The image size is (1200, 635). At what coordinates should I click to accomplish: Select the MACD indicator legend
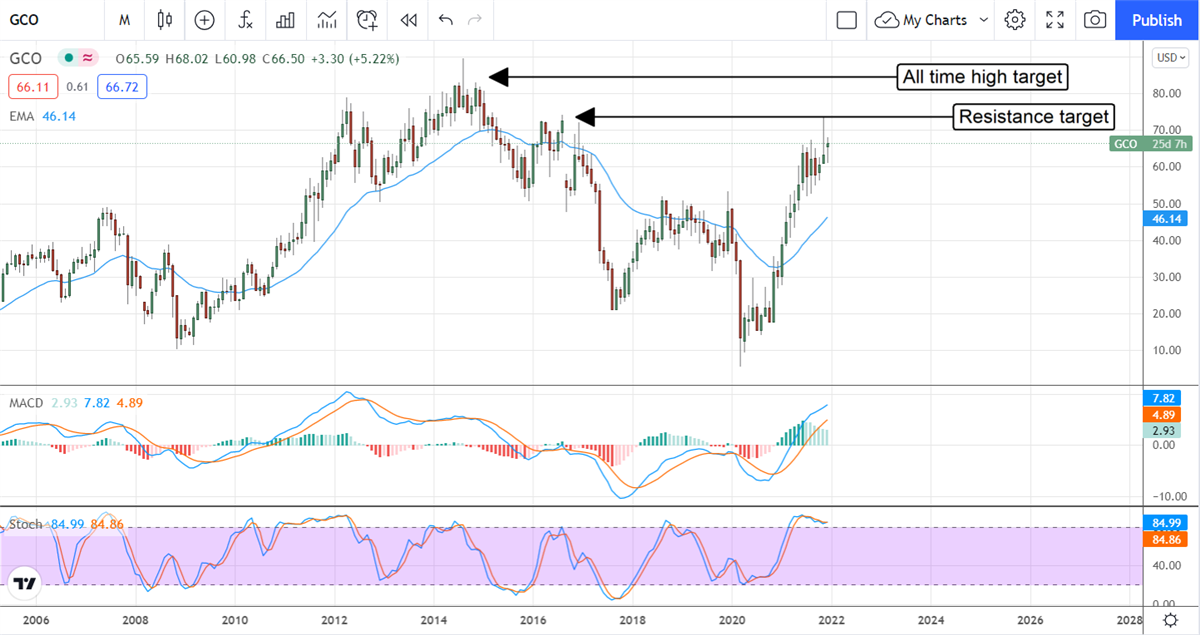point(24,402)
